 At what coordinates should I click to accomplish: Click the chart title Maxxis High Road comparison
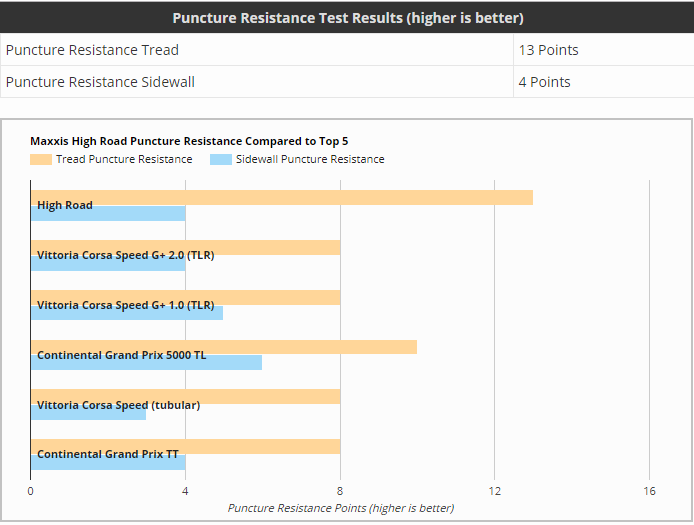tap(189, 141)
